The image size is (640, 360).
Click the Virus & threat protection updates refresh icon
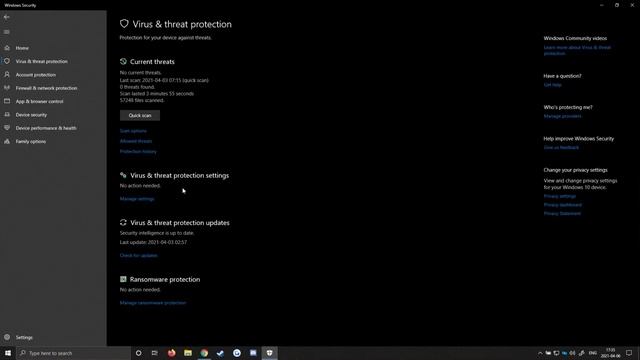coord(123,222)
